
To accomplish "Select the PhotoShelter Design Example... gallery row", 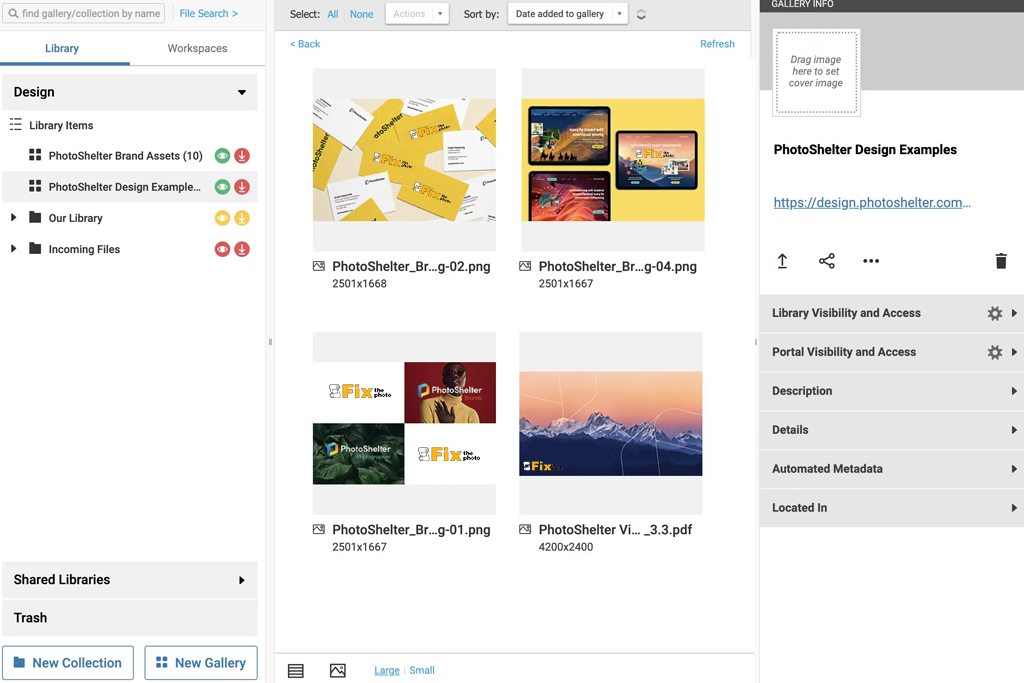I will 130,187.
